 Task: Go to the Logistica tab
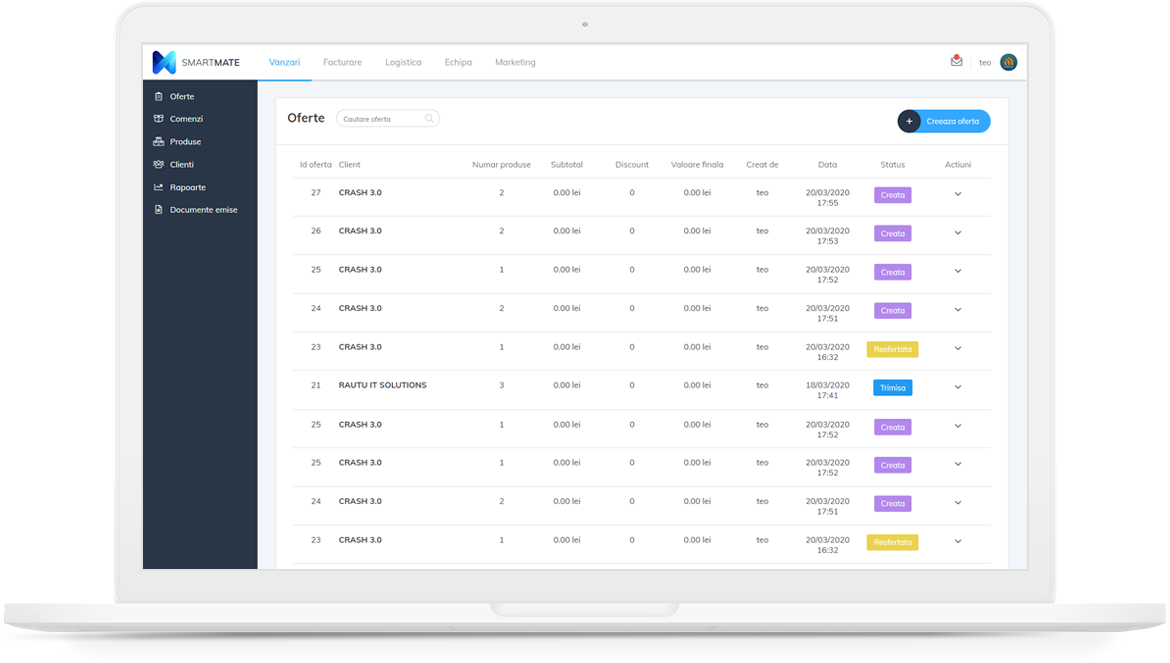[403, 62]
